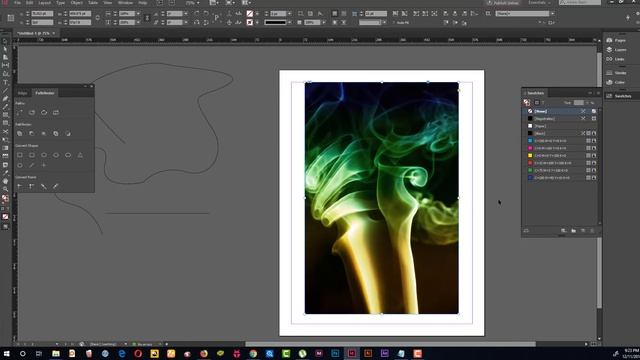Switch to the Align tab

point(23,93)
